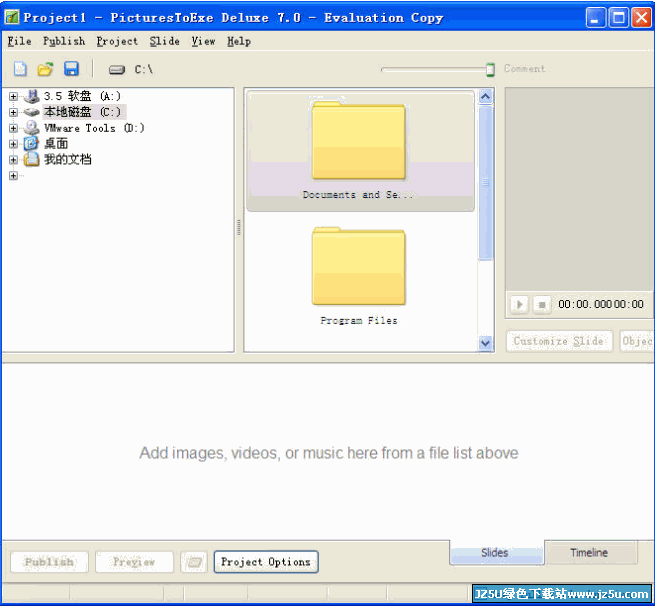
Task: Expand the 桌面 tree node
Action: [13, 144]
